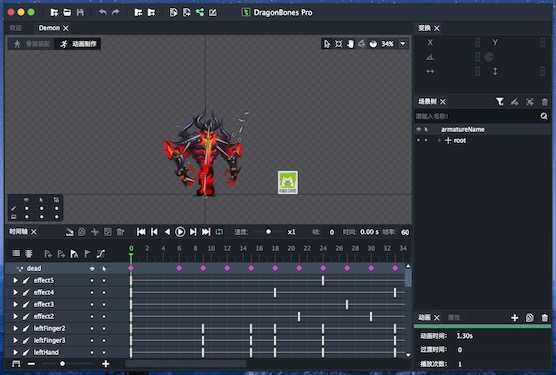This screenshot has height=375, width=556.
Task: Select the hand pan tool
Action: tap(350, 44)
